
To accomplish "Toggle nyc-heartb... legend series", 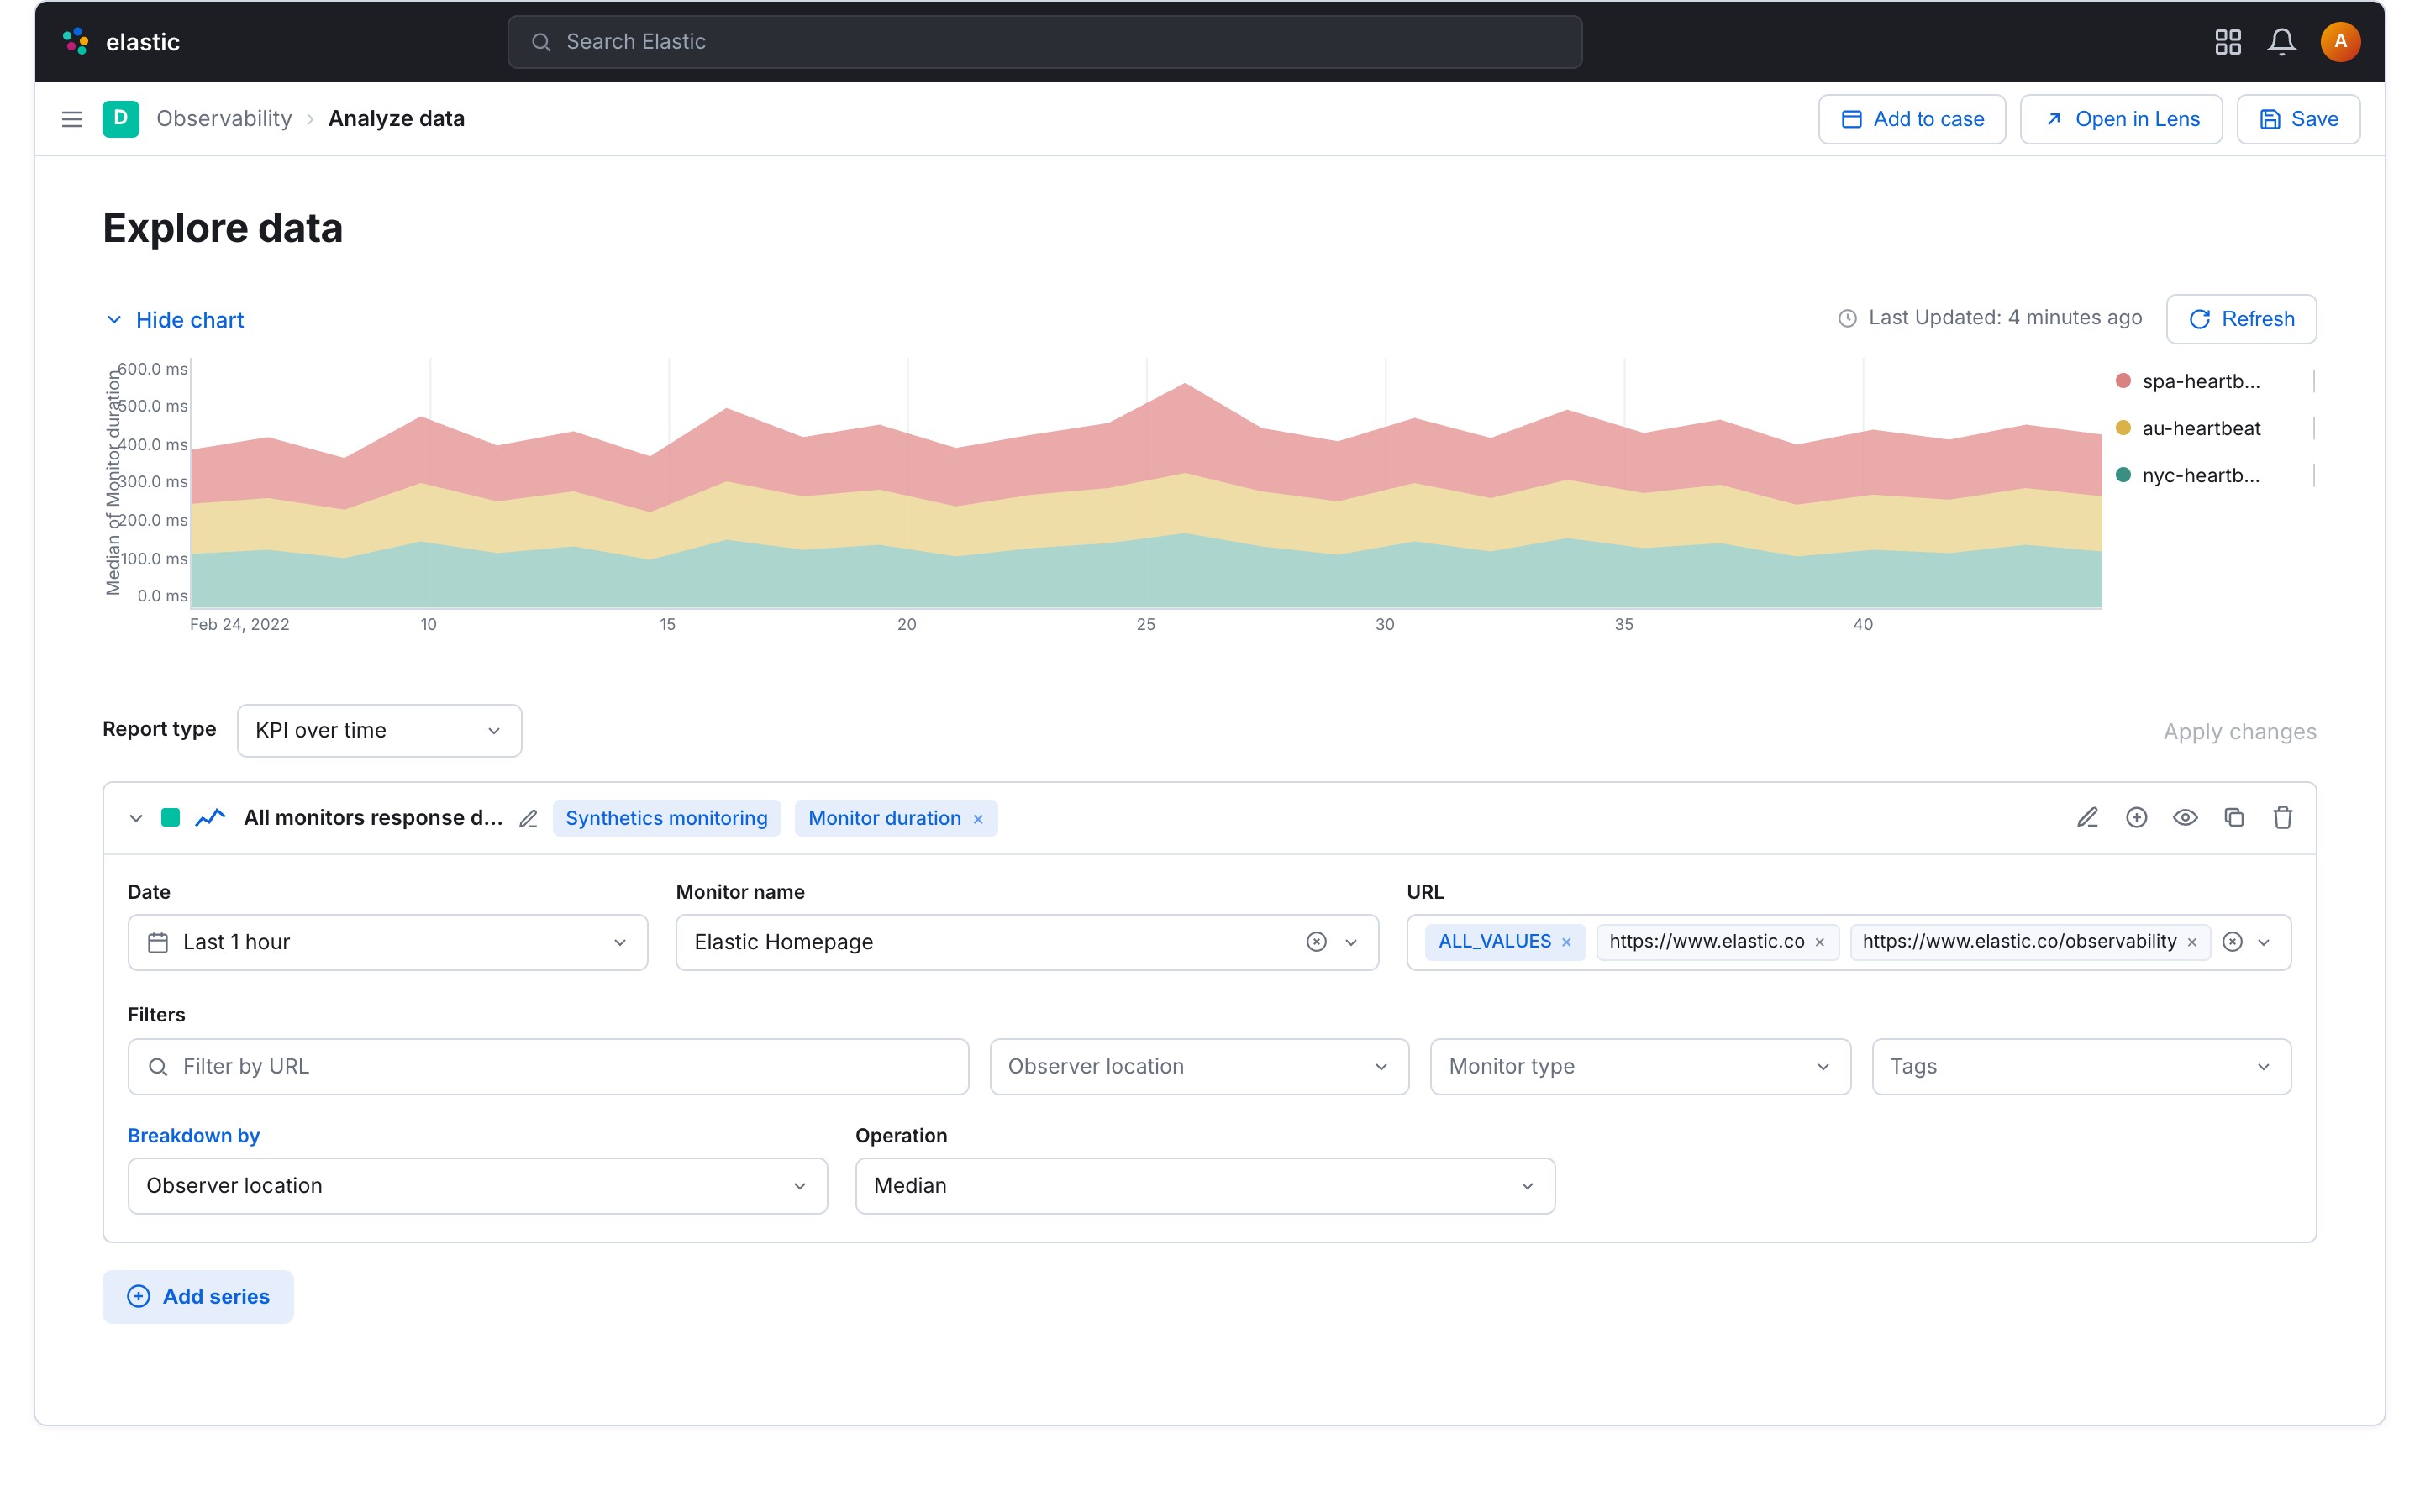I will 2188,475.
